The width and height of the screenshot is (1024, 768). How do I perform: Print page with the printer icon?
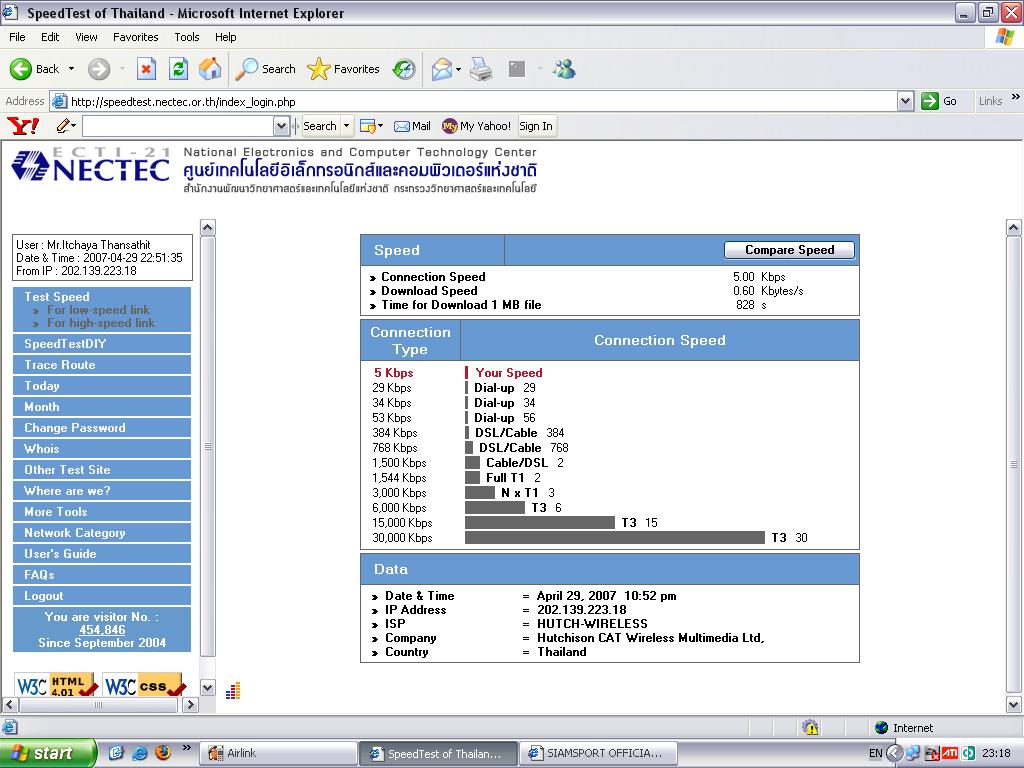click(x=481, y=69)
